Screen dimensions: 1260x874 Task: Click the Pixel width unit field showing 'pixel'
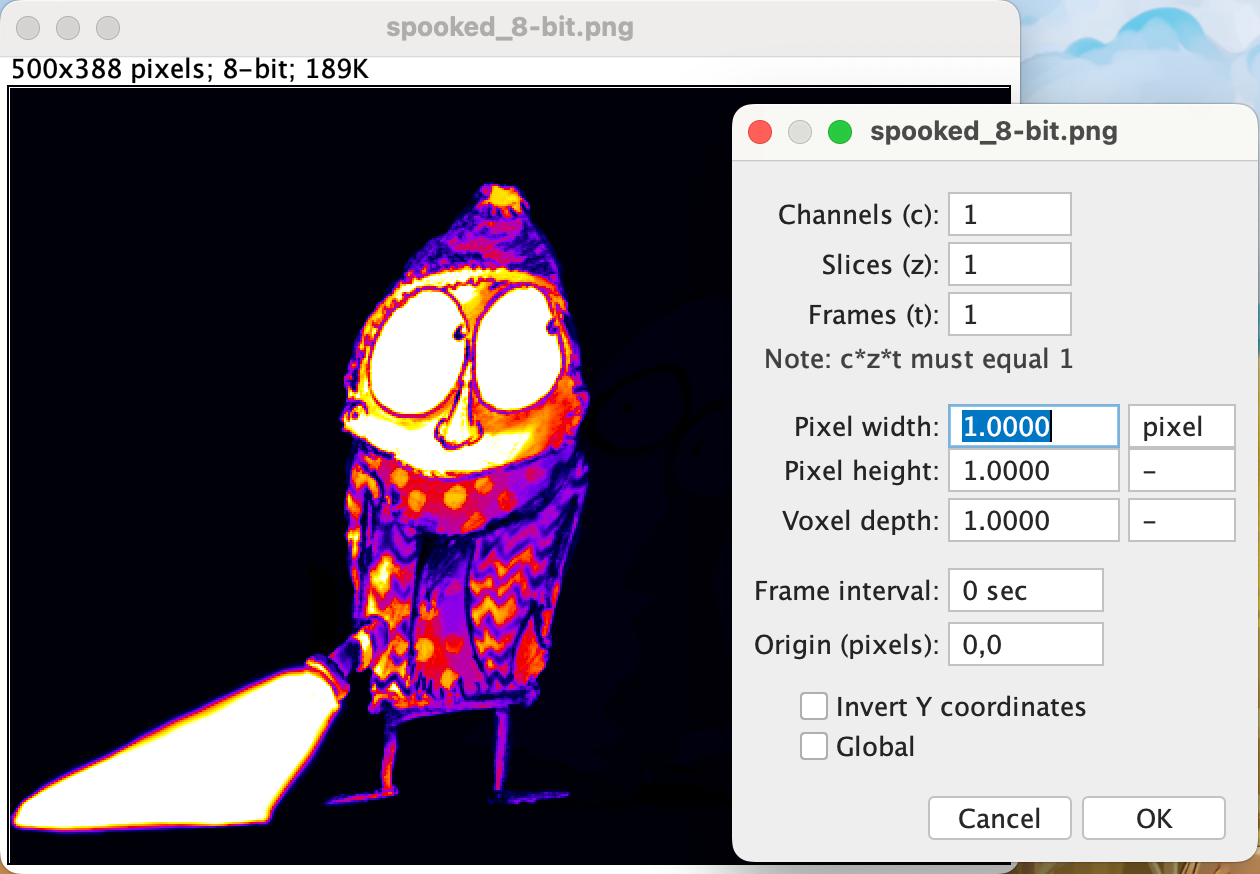pos(1182,428)
